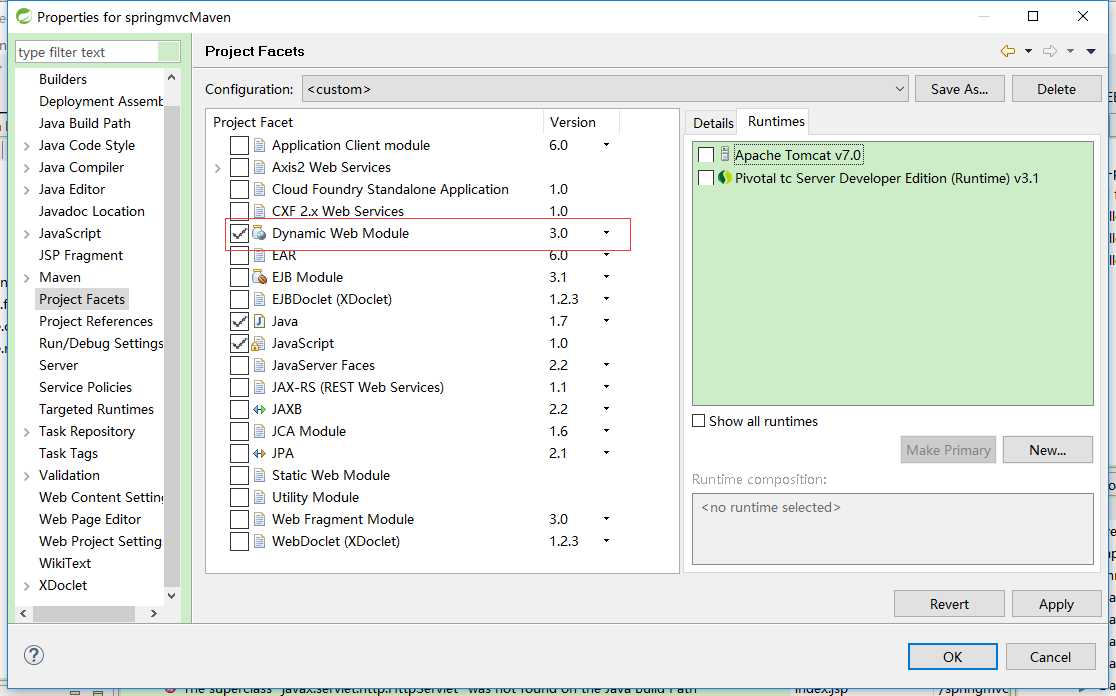
Task: Expand the Maven tree node
Action: point(26,278)
